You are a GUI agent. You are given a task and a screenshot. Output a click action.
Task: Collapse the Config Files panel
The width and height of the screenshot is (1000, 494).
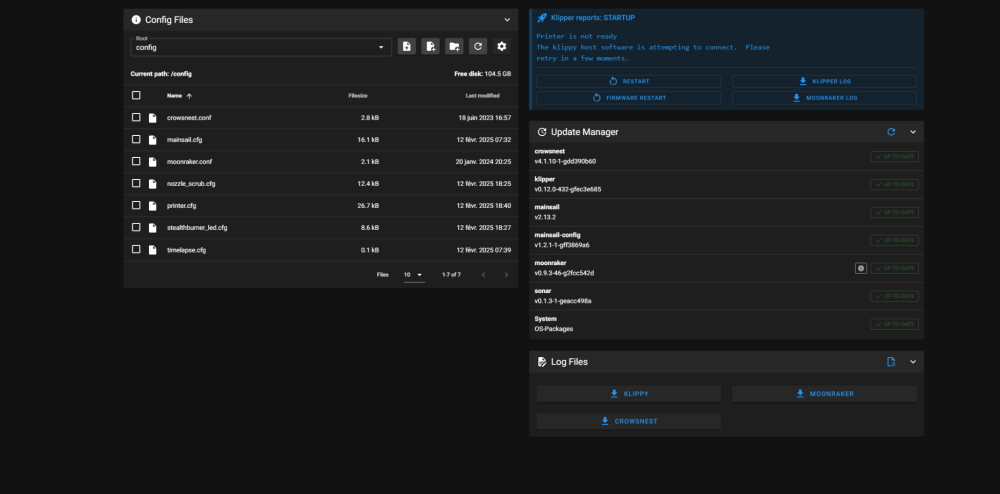tap(507, 20)
